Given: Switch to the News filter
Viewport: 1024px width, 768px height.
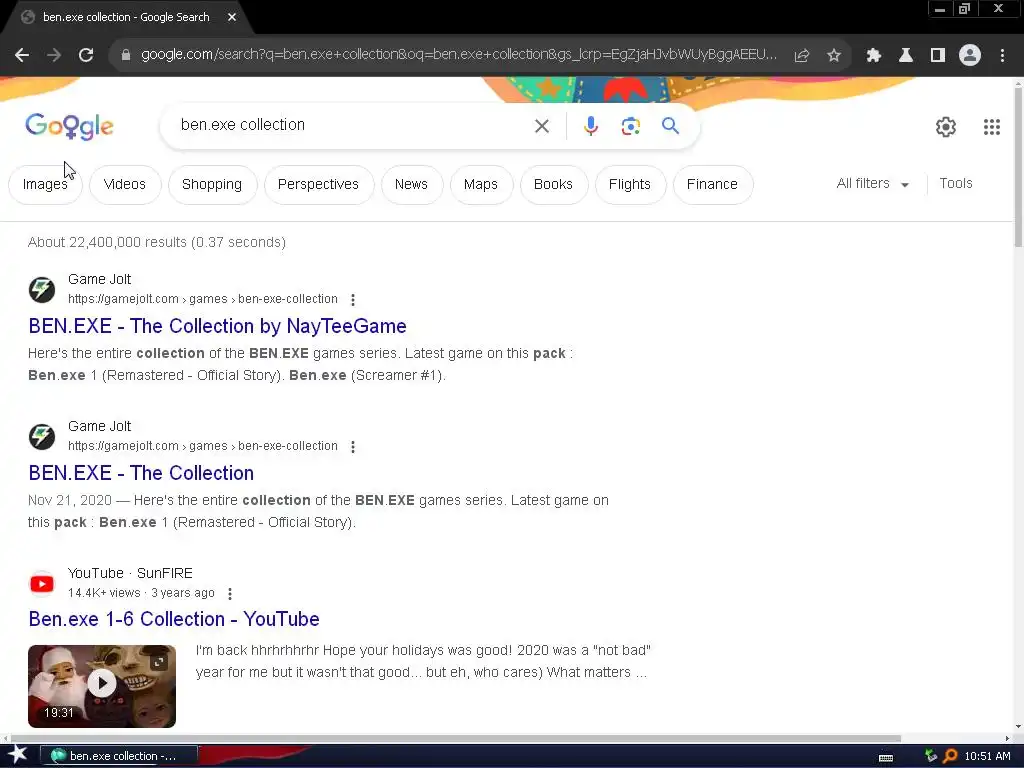Looking at the screenshot, I should tap(411, 185).
